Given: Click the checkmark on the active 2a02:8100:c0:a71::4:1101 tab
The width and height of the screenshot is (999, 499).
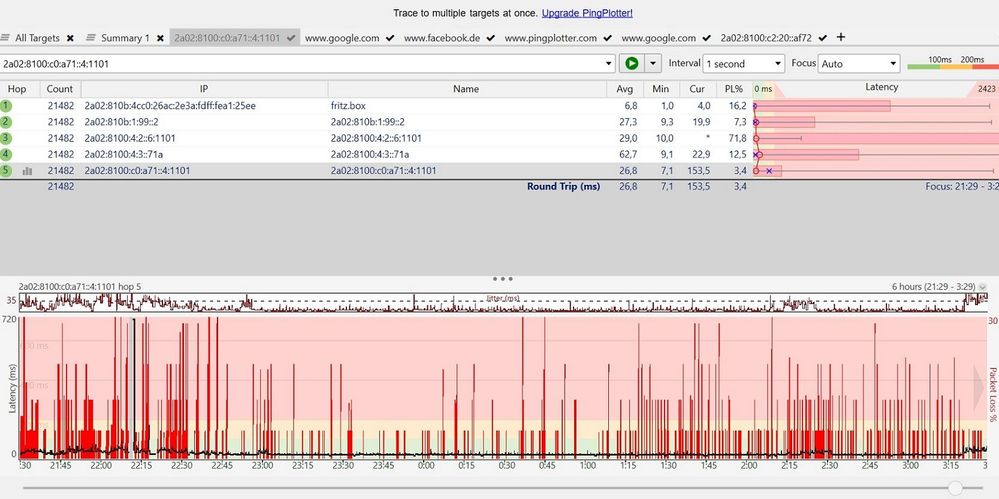Looking at the screenshot, I should coord(291,38).
